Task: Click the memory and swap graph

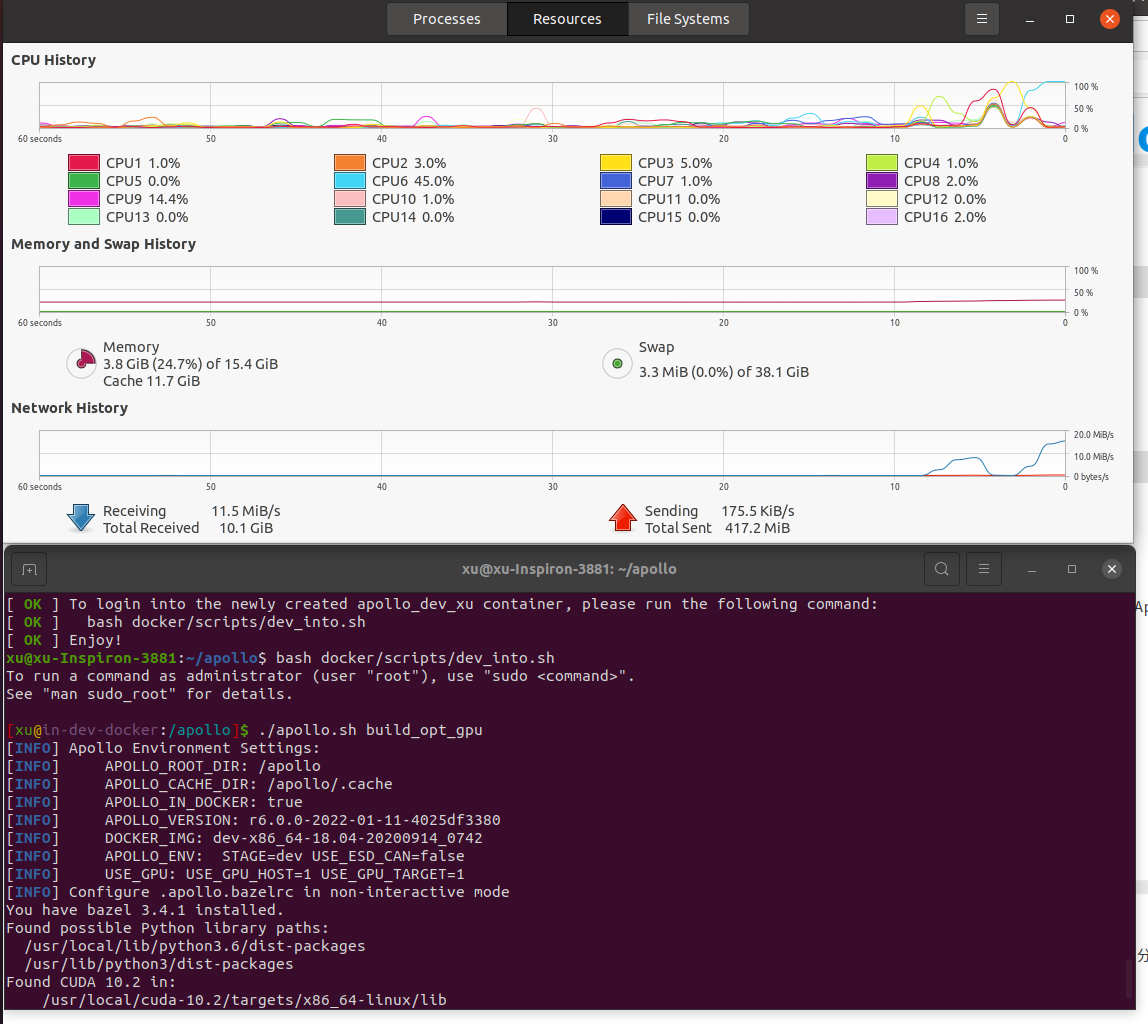Action: (553, 290)
